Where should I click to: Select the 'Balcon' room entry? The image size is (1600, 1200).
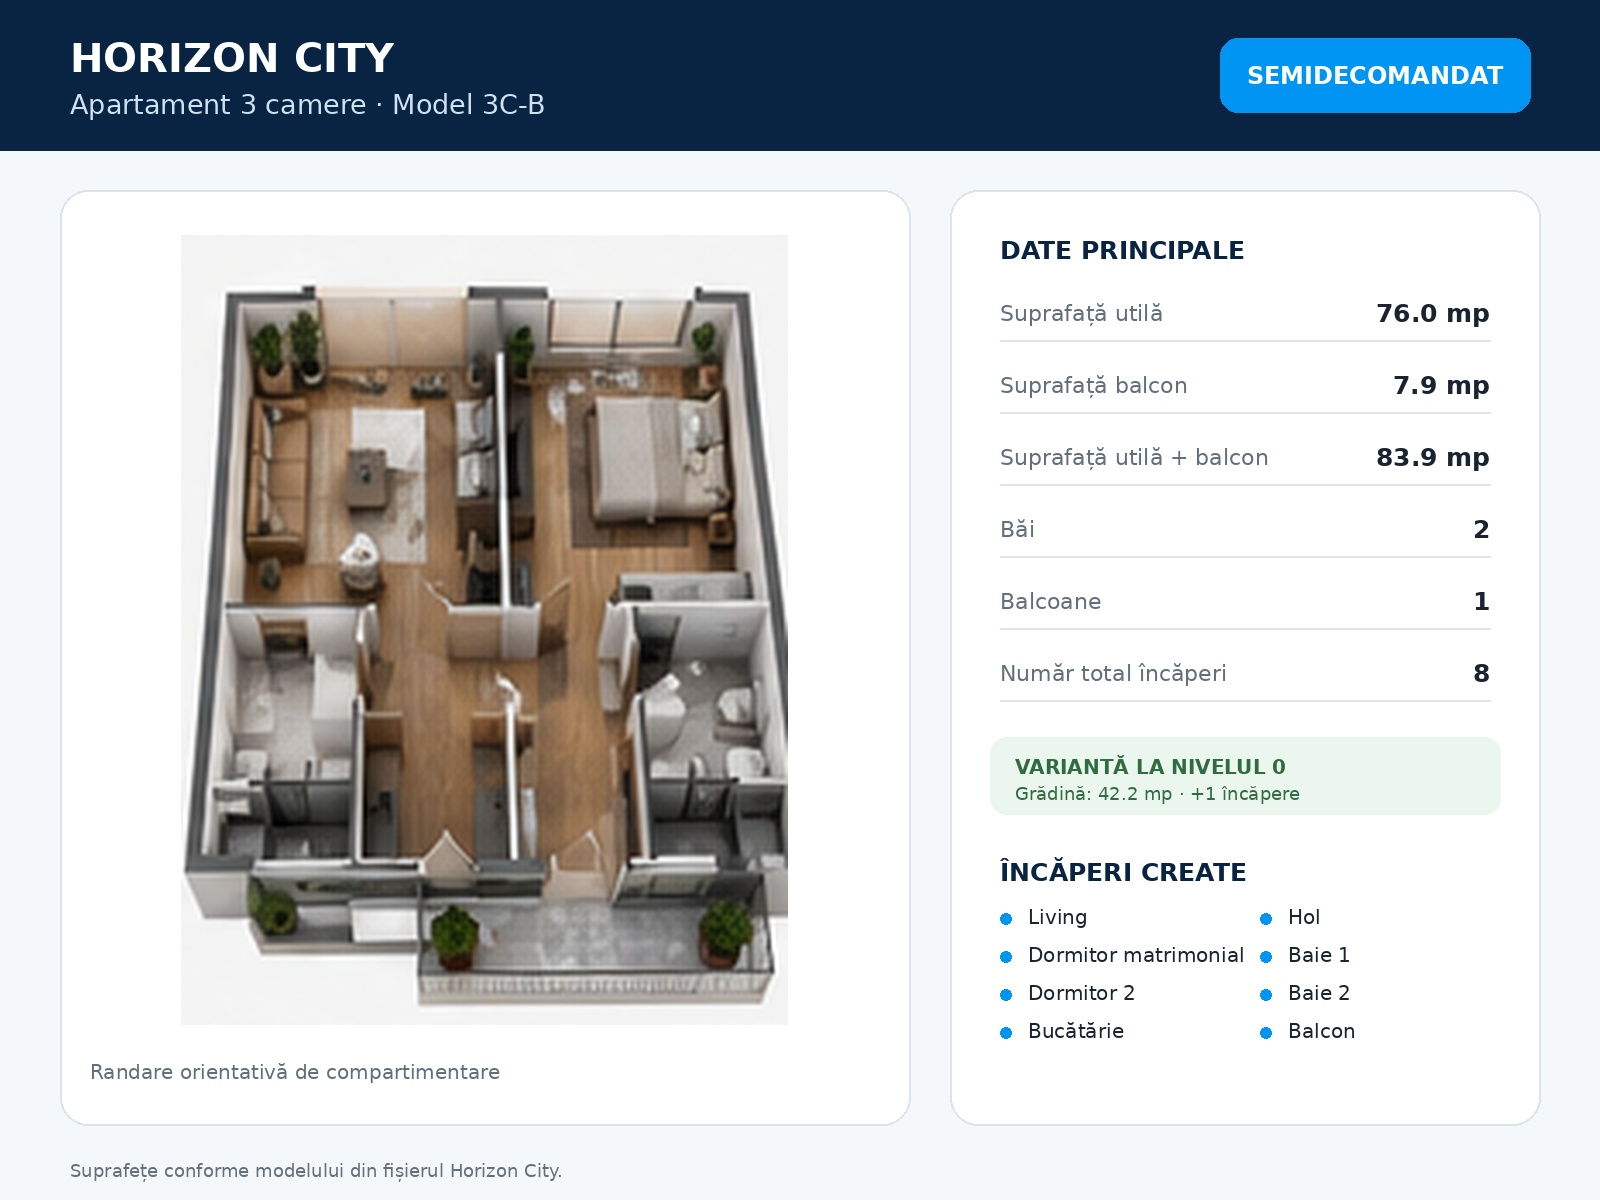coord(1321,1032)
